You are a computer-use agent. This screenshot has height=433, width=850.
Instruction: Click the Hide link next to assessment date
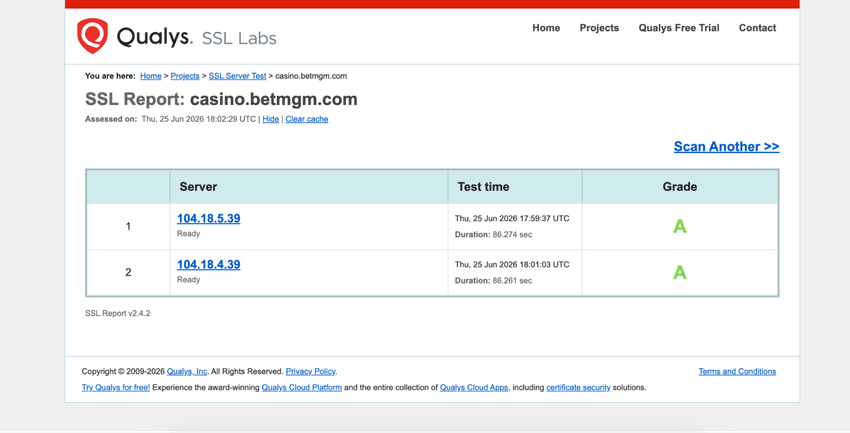[271, 119]
